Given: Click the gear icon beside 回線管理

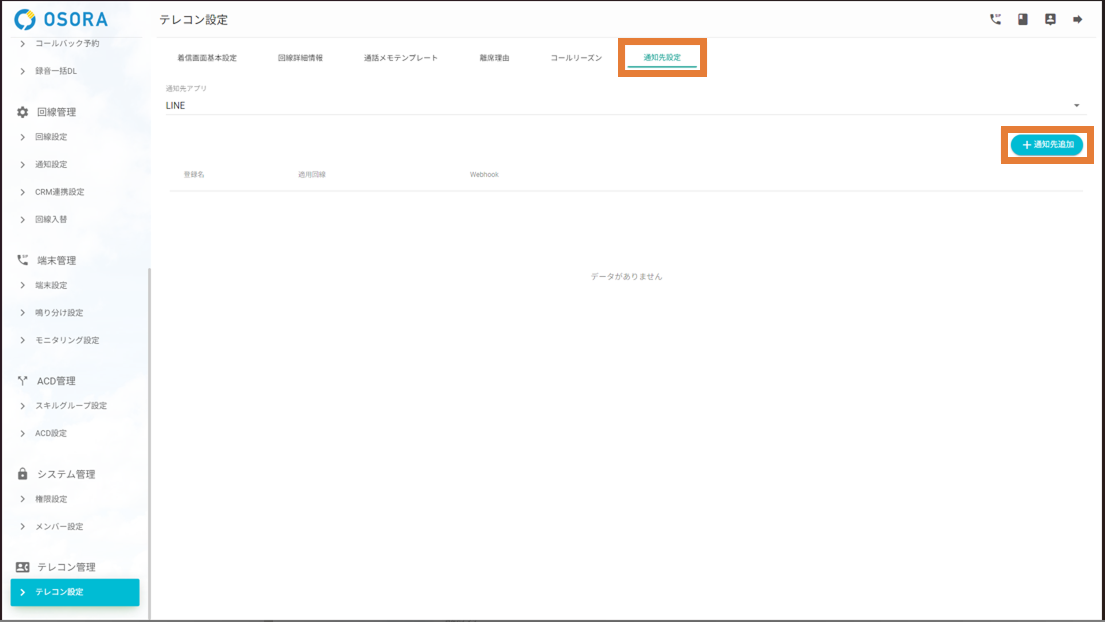Looking at the screenshot, I should pos(21,112).
